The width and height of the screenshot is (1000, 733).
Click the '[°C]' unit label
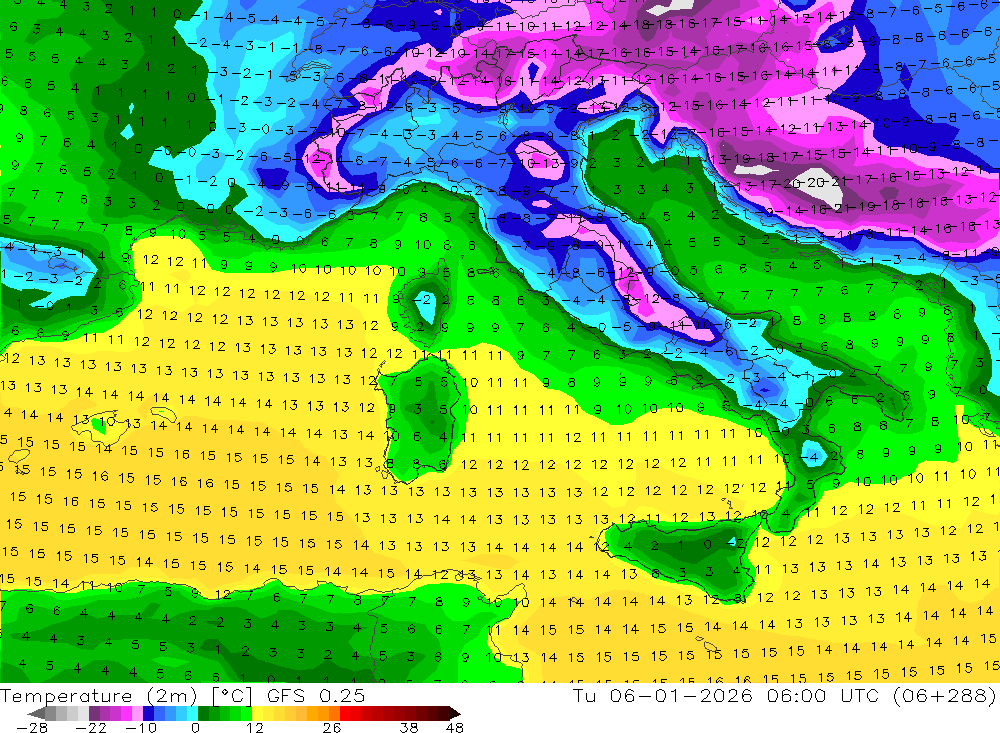[232, 696]
